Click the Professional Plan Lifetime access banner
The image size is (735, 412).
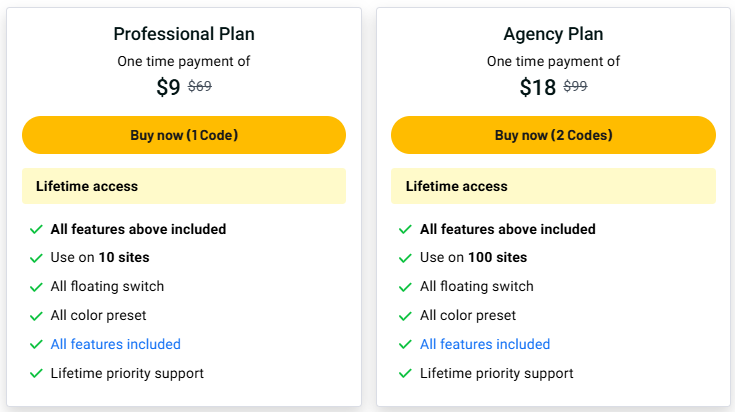tap(184, 186)
